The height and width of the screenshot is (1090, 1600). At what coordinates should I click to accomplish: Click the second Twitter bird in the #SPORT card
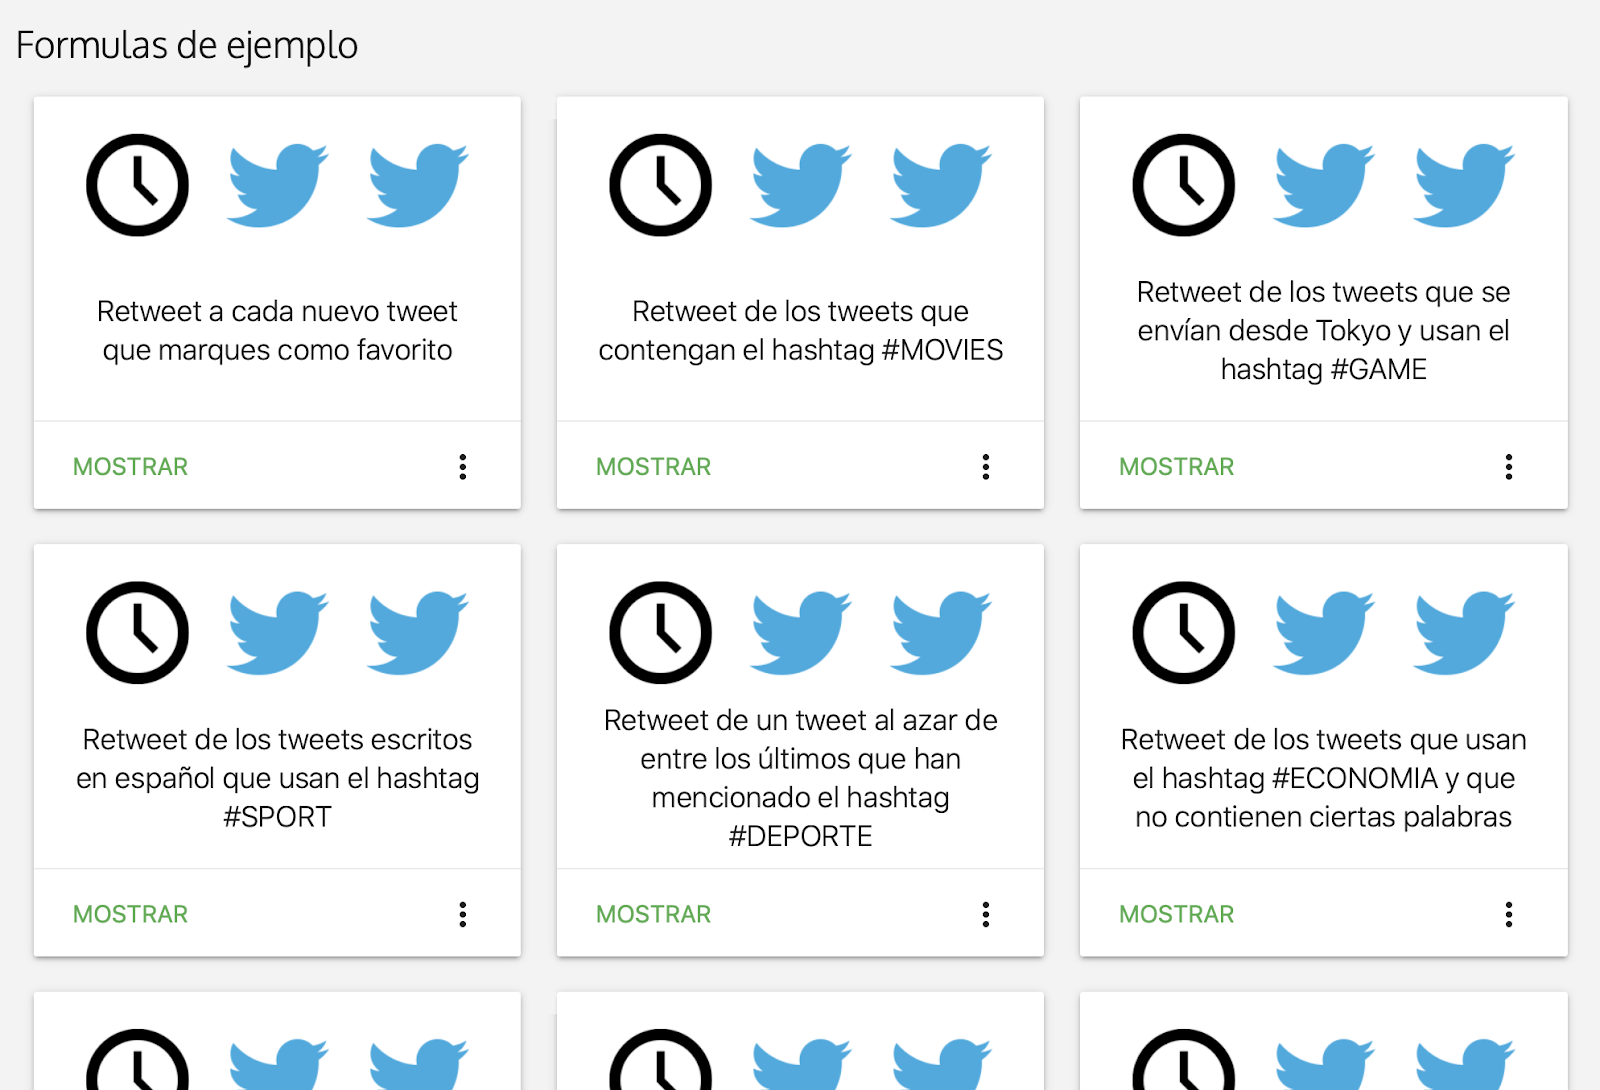click(x=417, y=633)
